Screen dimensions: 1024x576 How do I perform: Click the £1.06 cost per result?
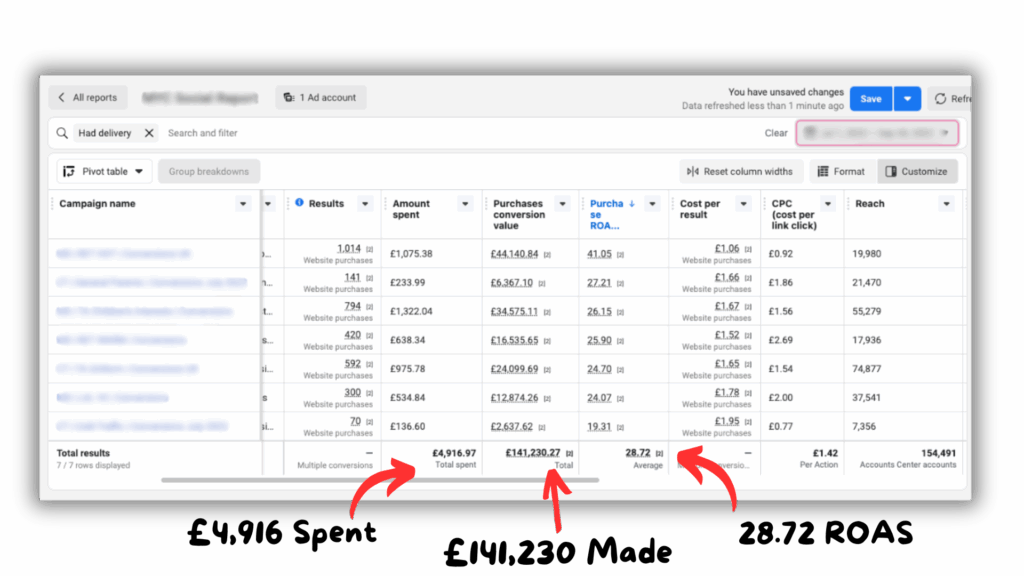tap(727, 248)
